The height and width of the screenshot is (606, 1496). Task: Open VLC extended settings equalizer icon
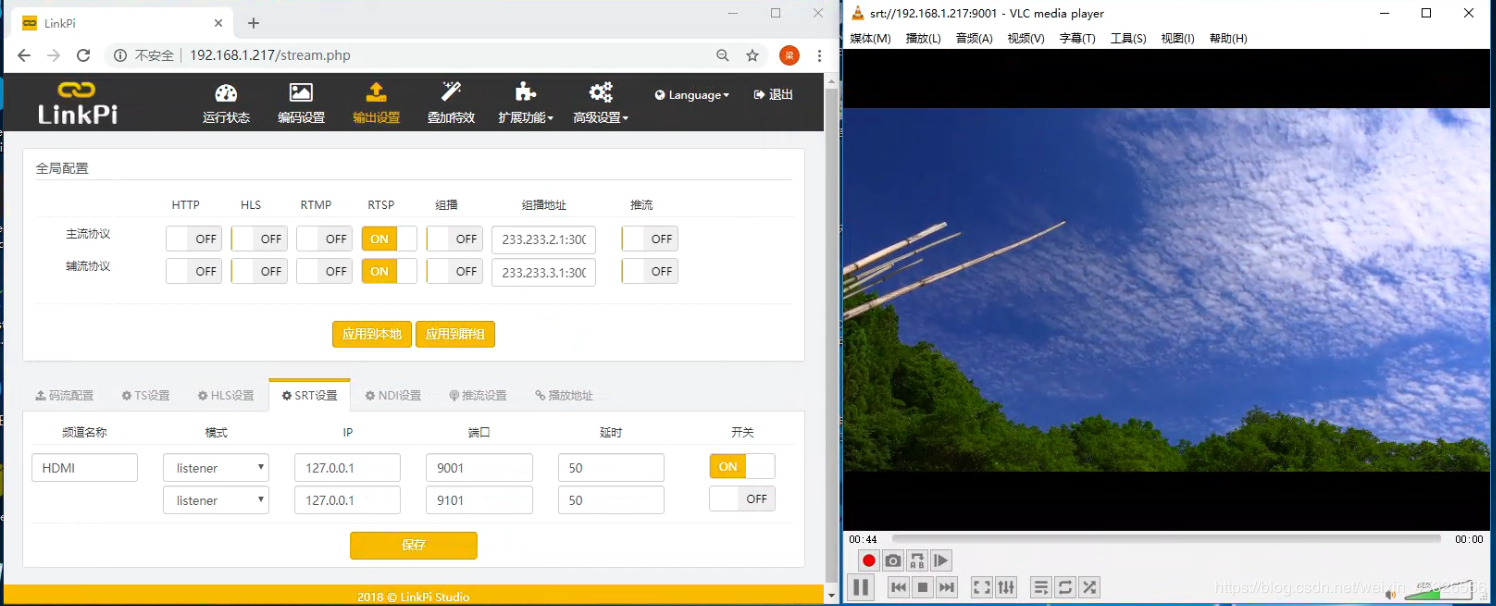coord(1006,587)
